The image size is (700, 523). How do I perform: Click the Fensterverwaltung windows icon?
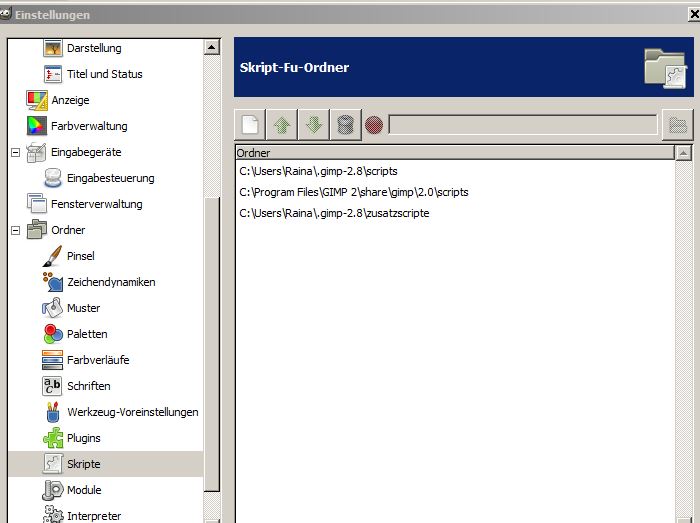tap(37, 204)
